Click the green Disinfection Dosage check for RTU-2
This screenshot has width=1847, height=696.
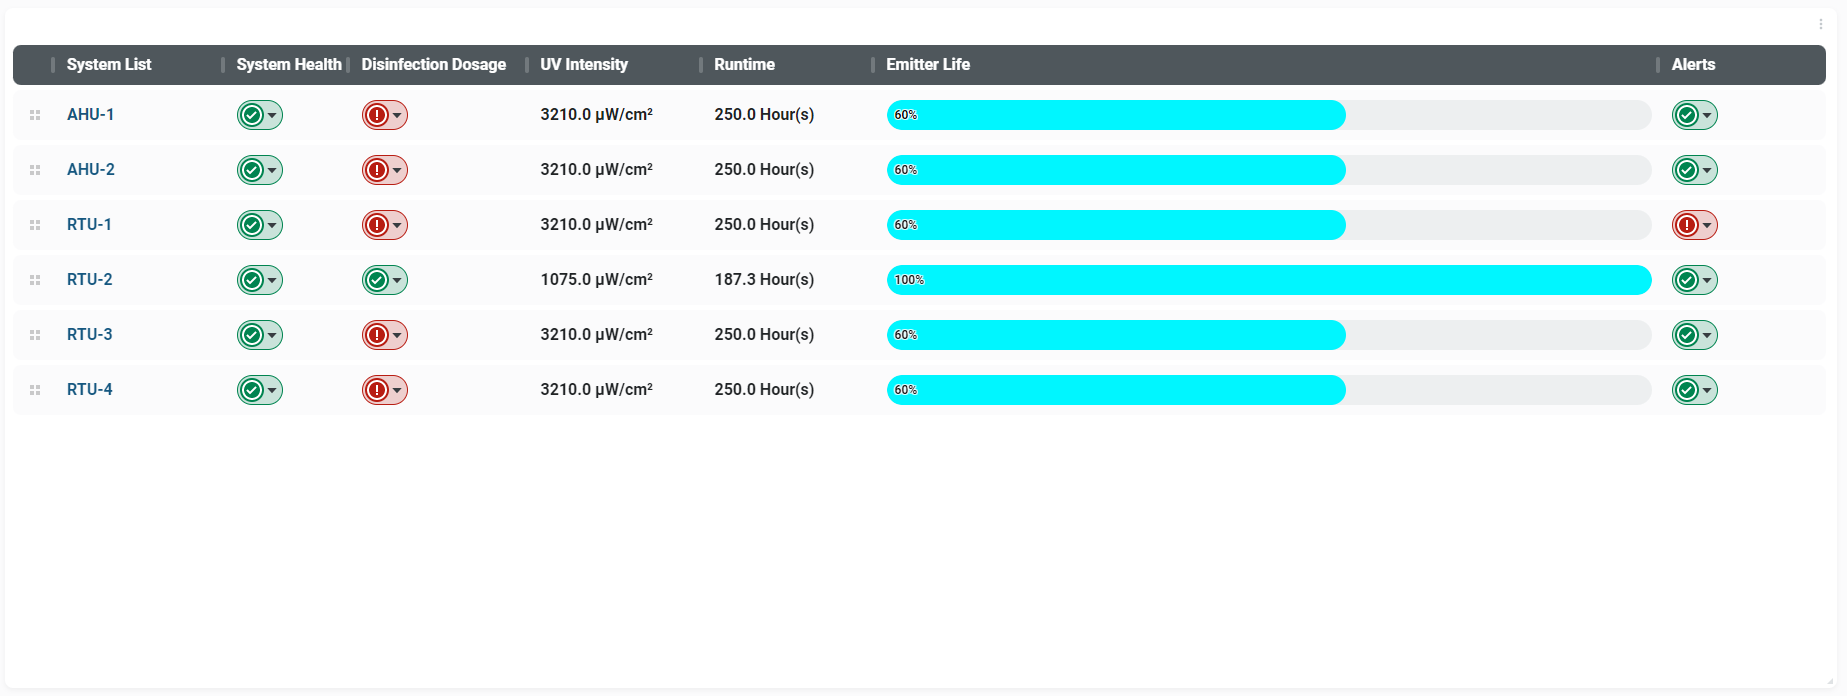[x=377, y=280]
